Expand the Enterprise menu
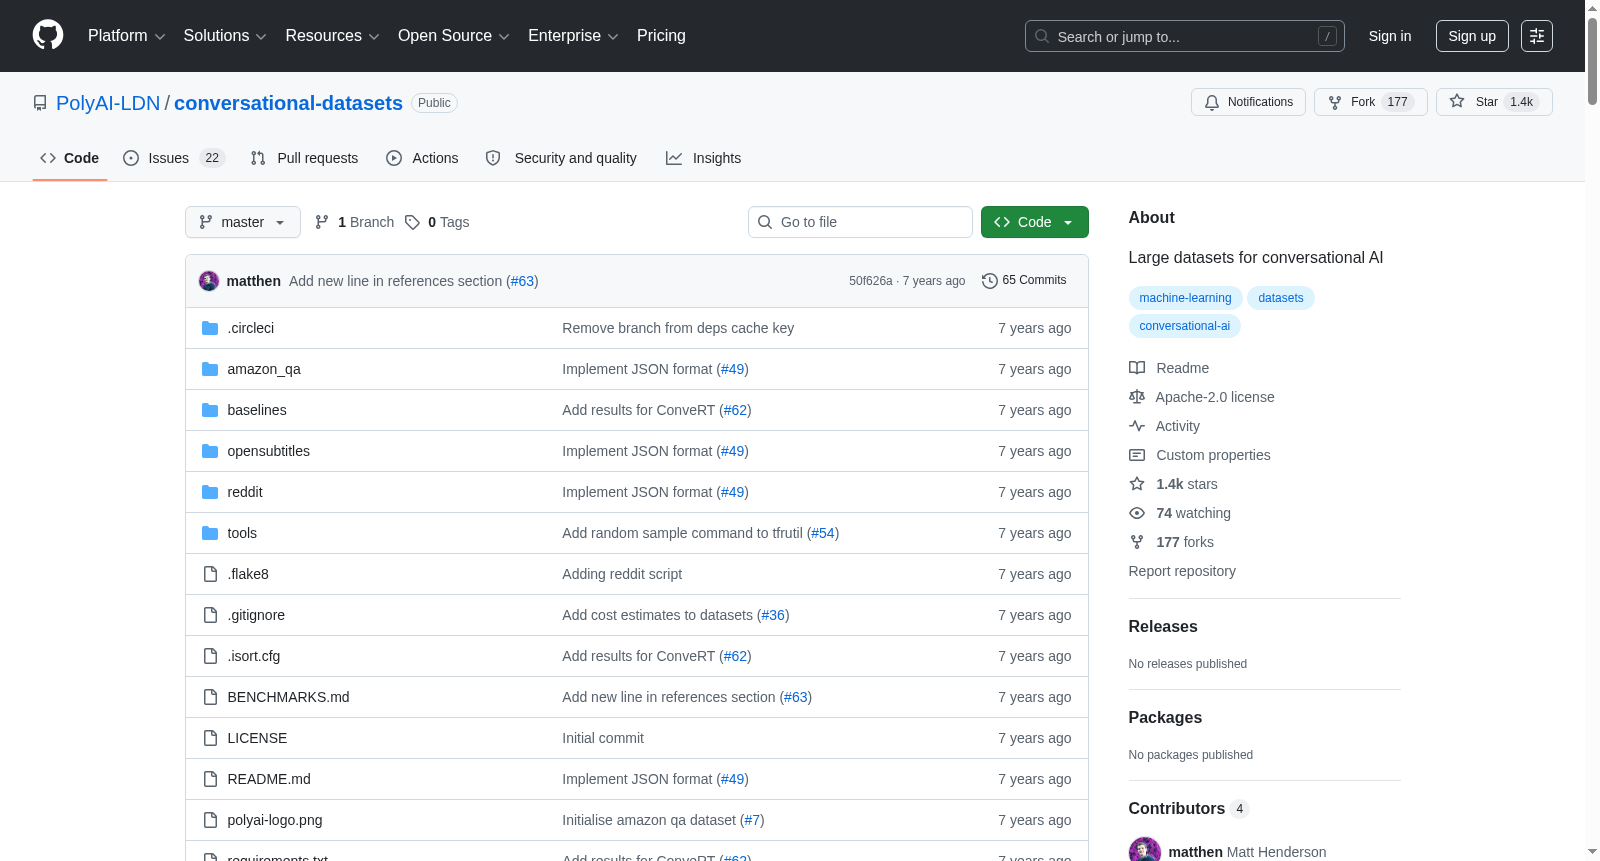This screenshot has height=861, width=1600. 573,36
